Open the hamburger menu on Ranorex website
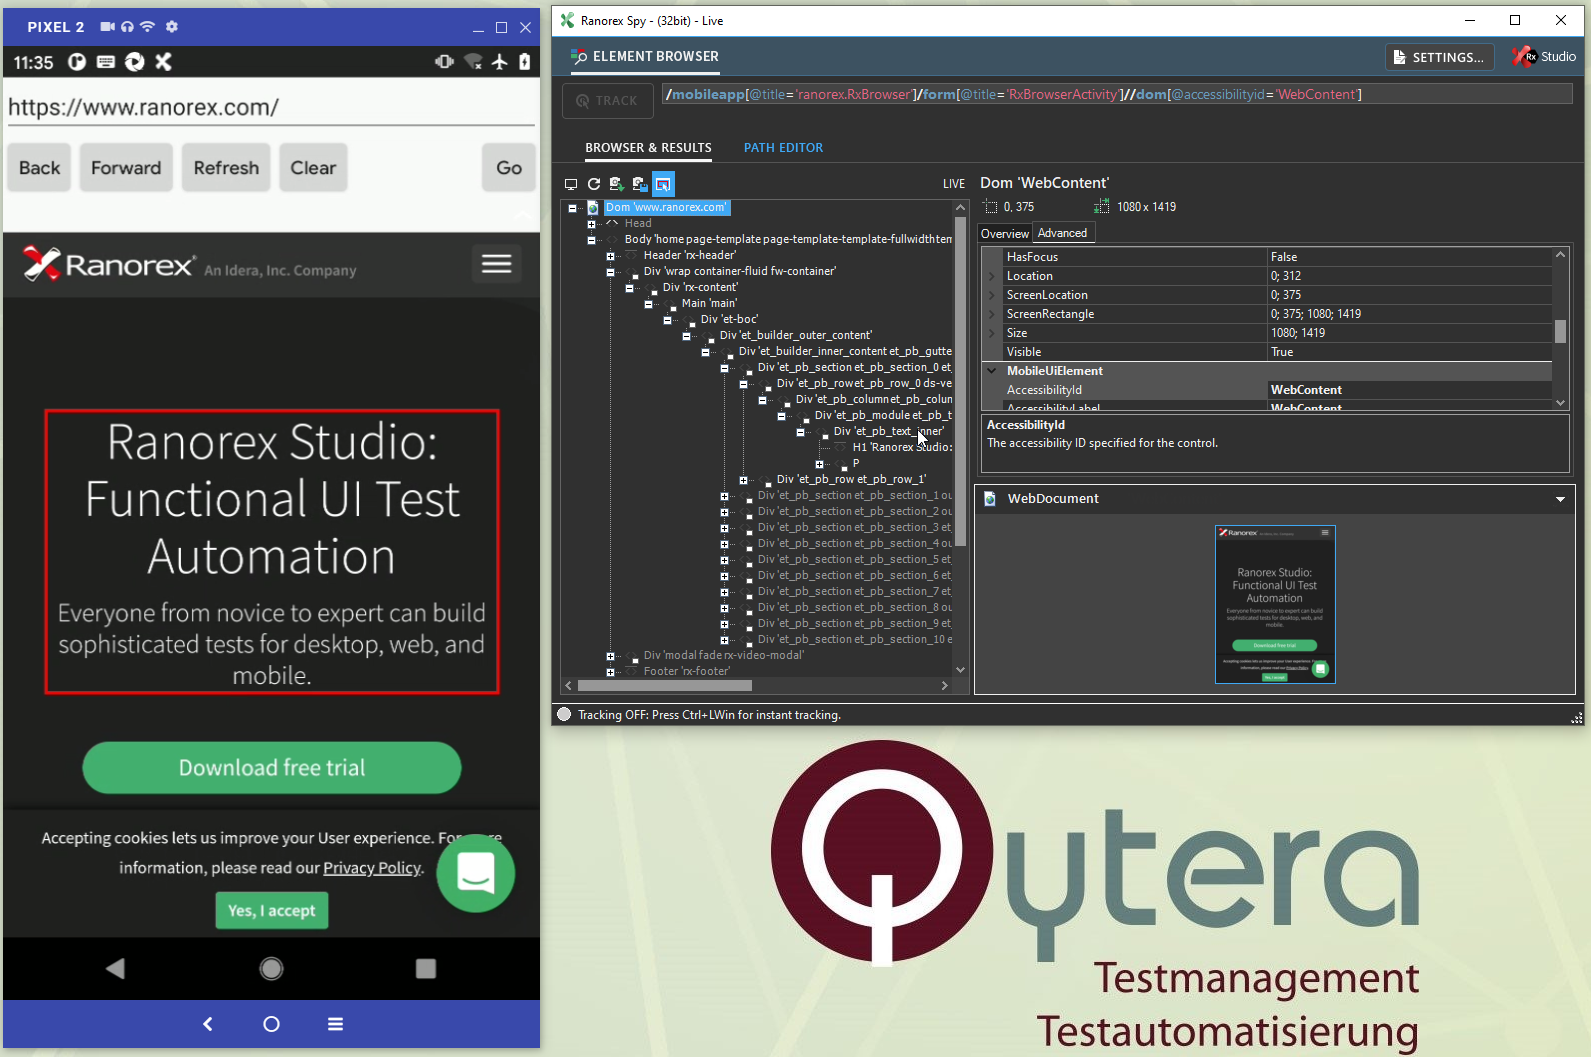The image size is (1591, 1057). 496,264
